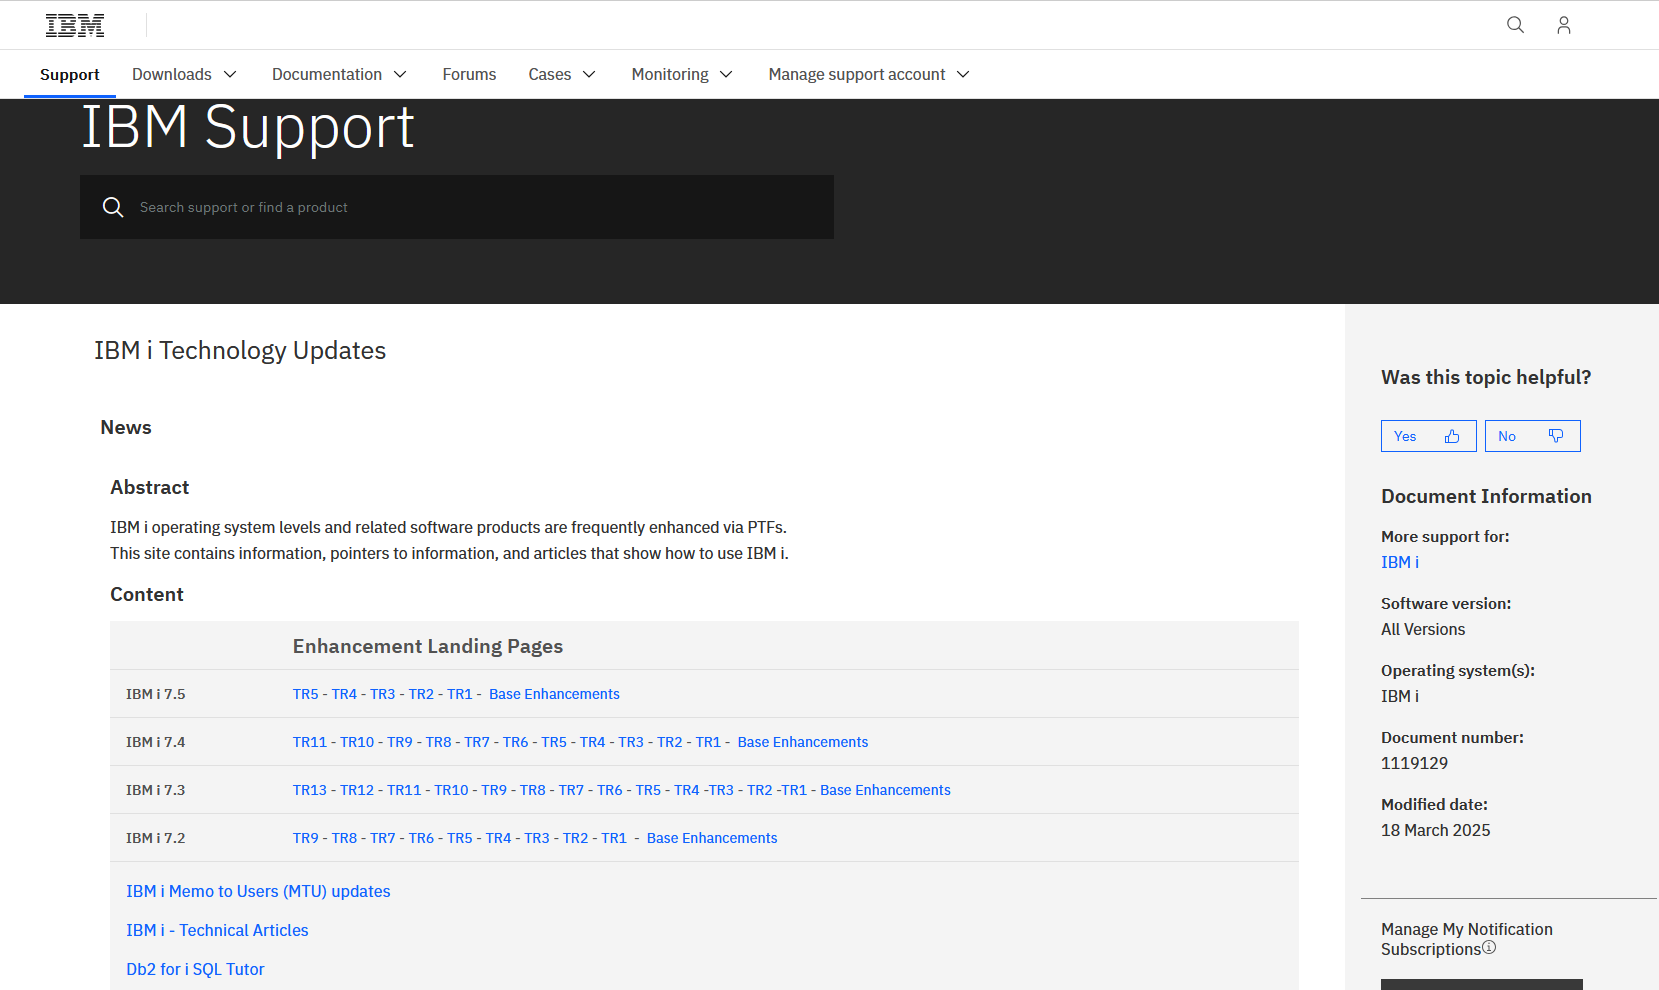Image resolution: width=1659 pixels, height=990 pixels.
Task: Expand the Downloads menu
Action: [x=185, y=74]
